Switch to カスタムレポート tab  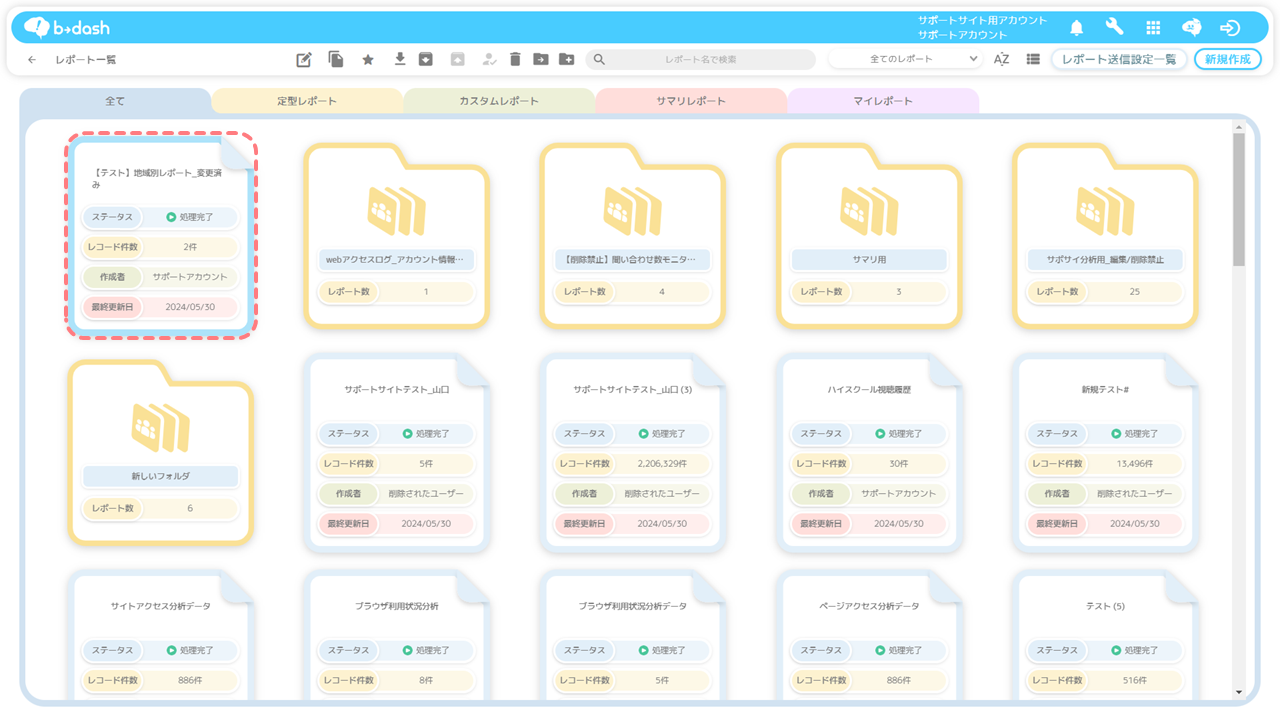pos(499,101)
